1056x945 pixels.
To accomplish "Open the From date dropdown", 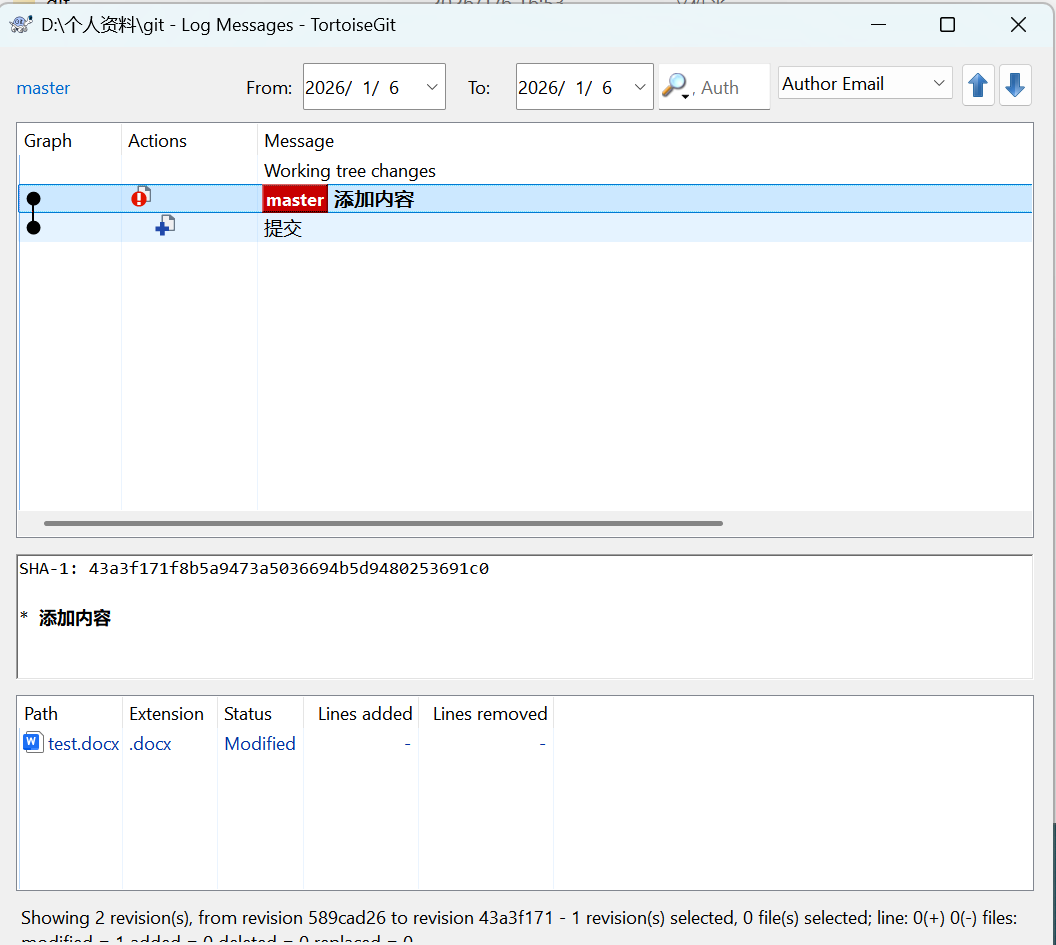I will [432, 87].
